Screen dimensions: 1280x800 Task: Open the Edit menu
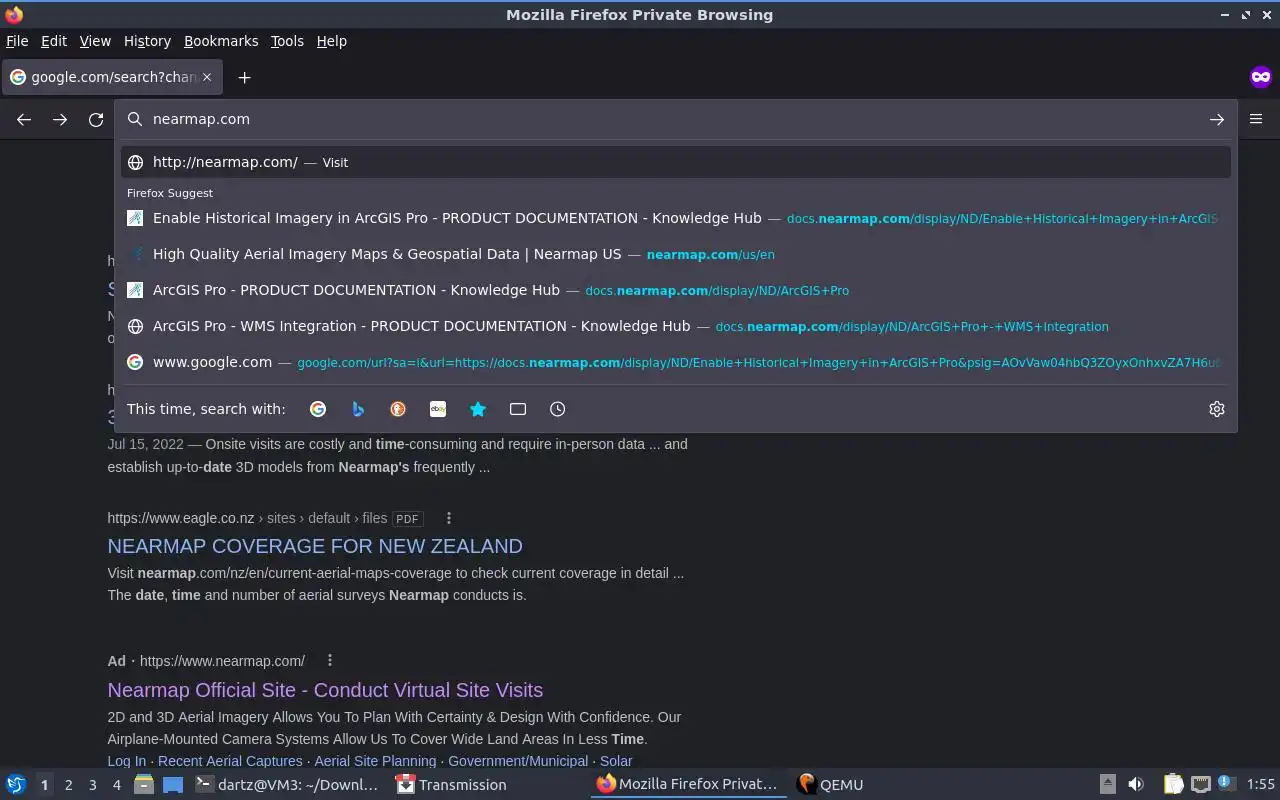pos(54,41)
